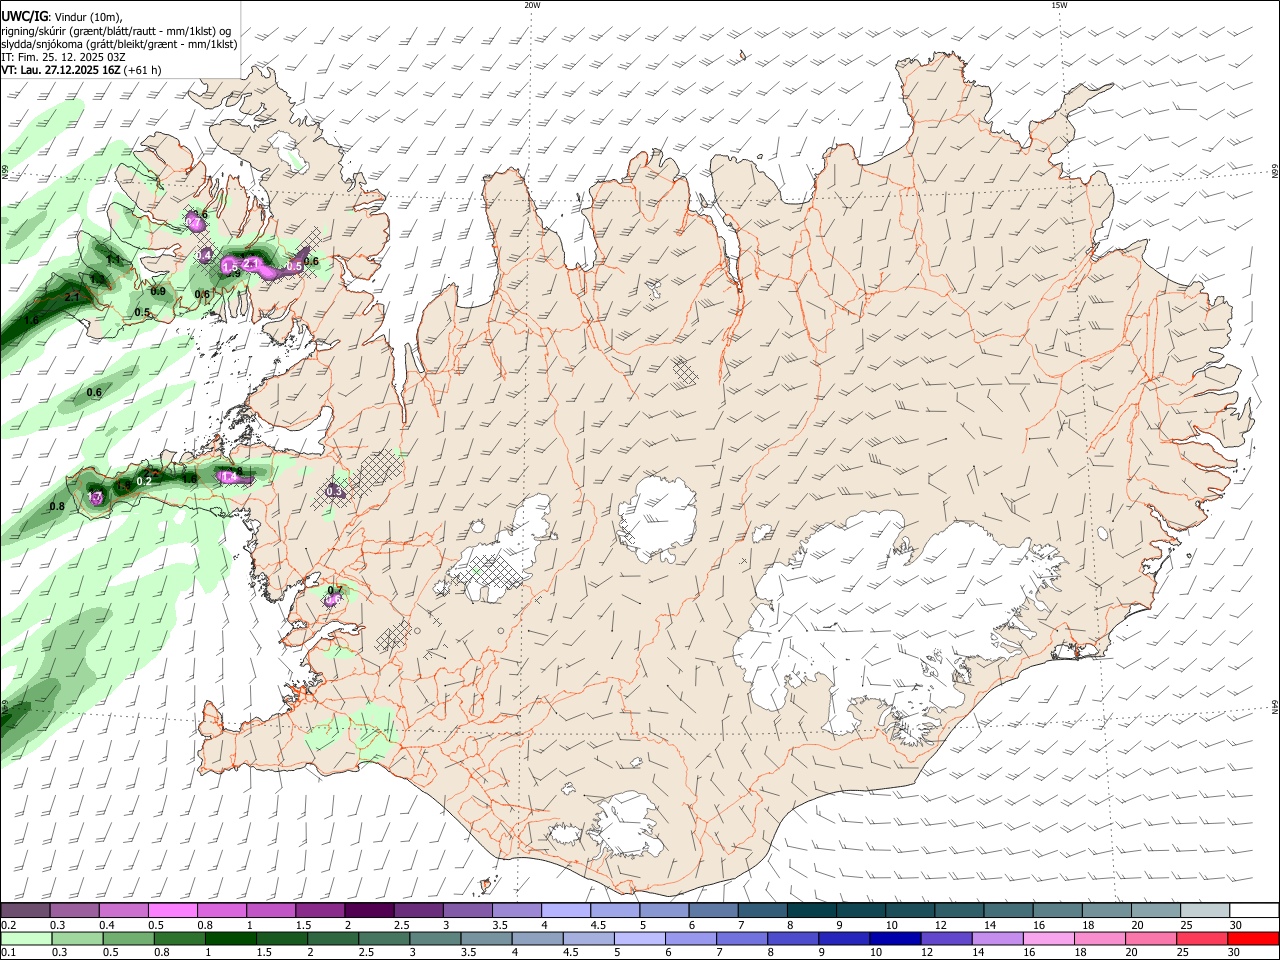Select the rain legend swatch between 4 and 4.5

(537, 938)
